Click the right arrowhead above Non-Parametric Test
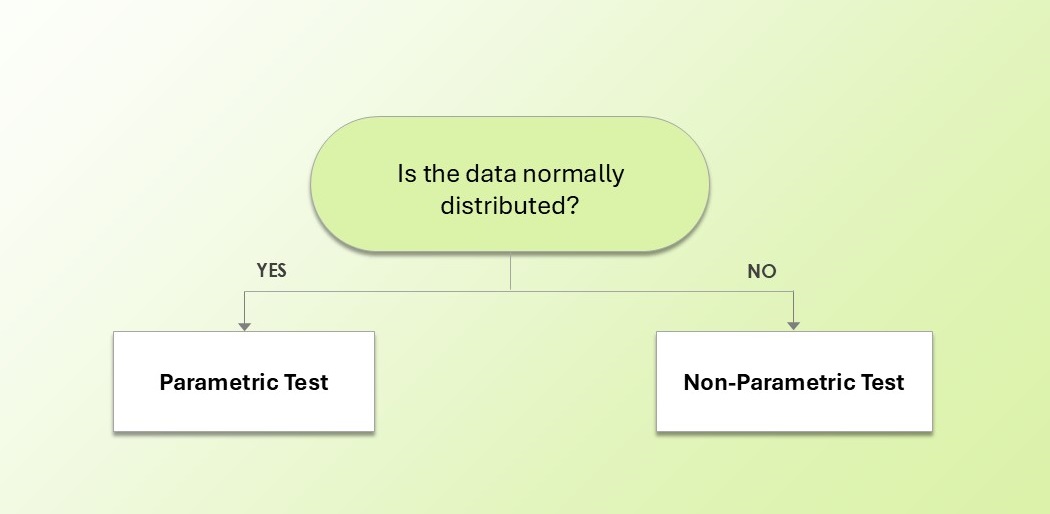 (x=794, y=325)
